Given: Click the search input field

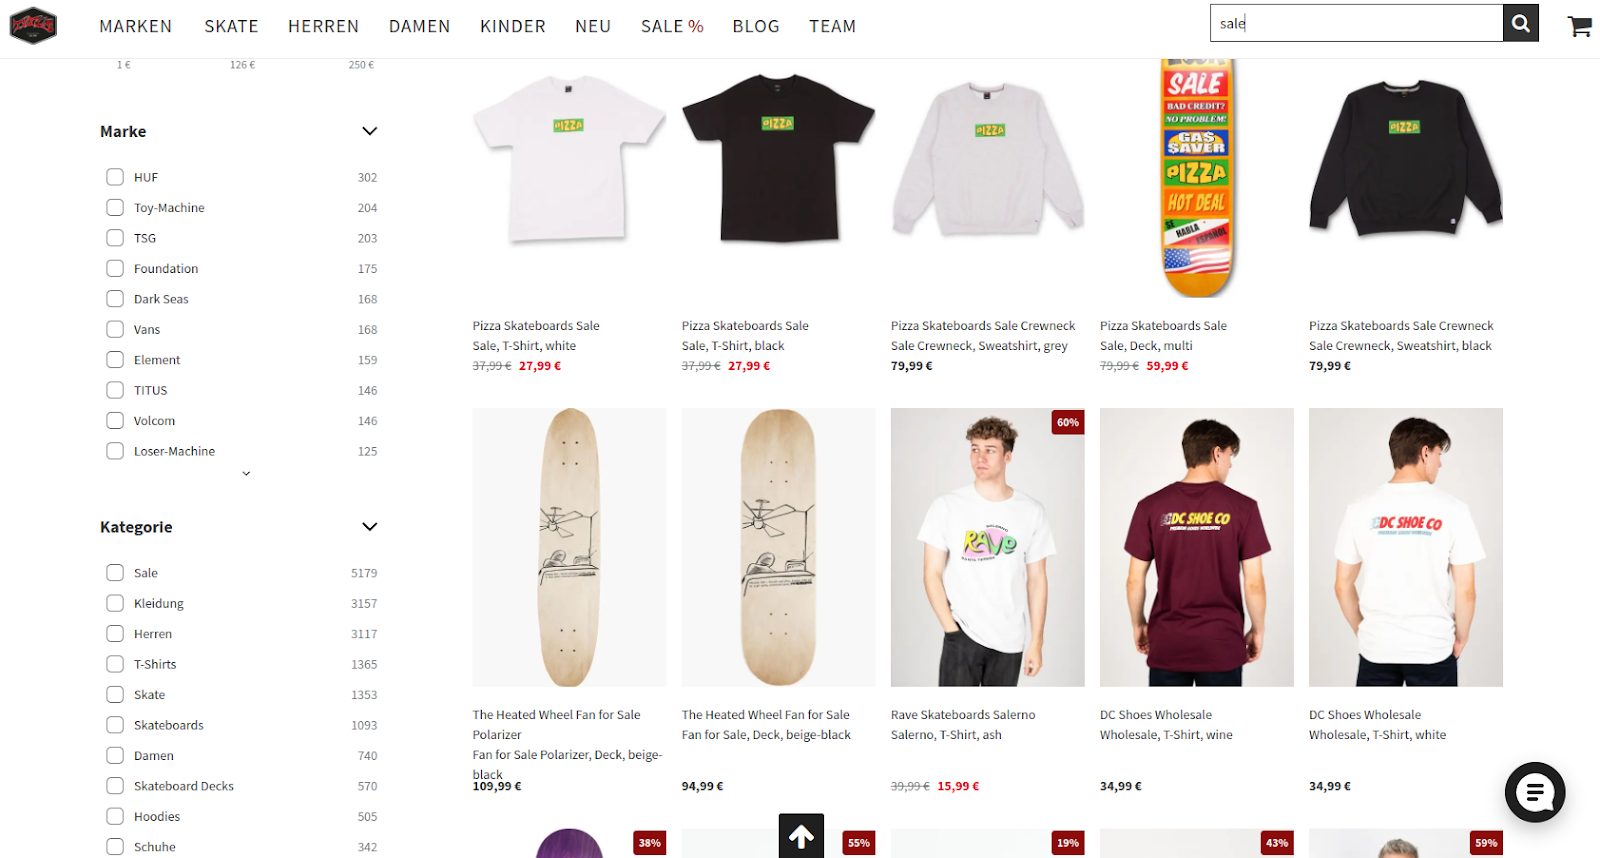Looking at the screenshot, I should point(1356,23).
